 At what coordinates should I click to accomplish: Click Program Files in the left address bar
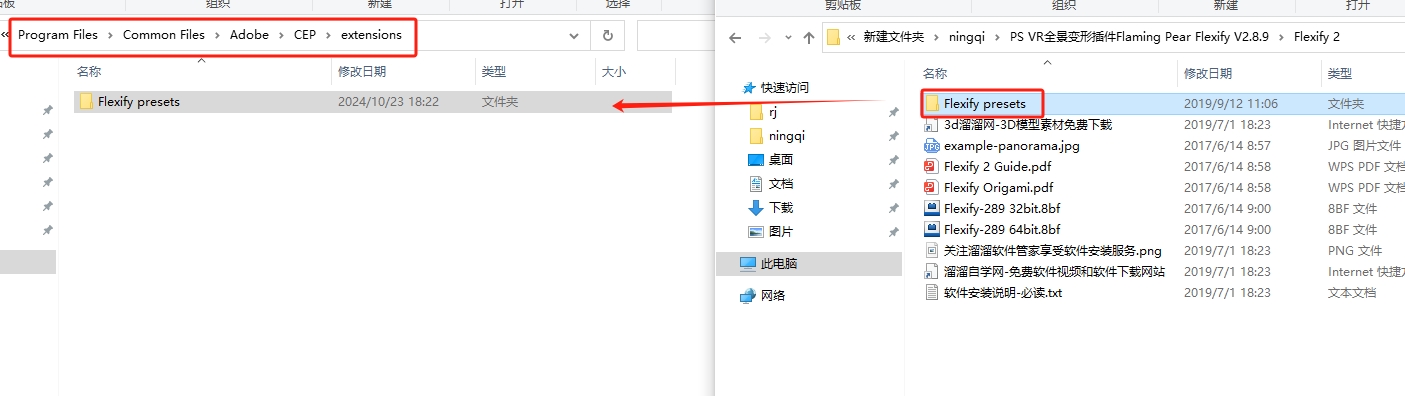pyautogui.click(x=58, y=35)
